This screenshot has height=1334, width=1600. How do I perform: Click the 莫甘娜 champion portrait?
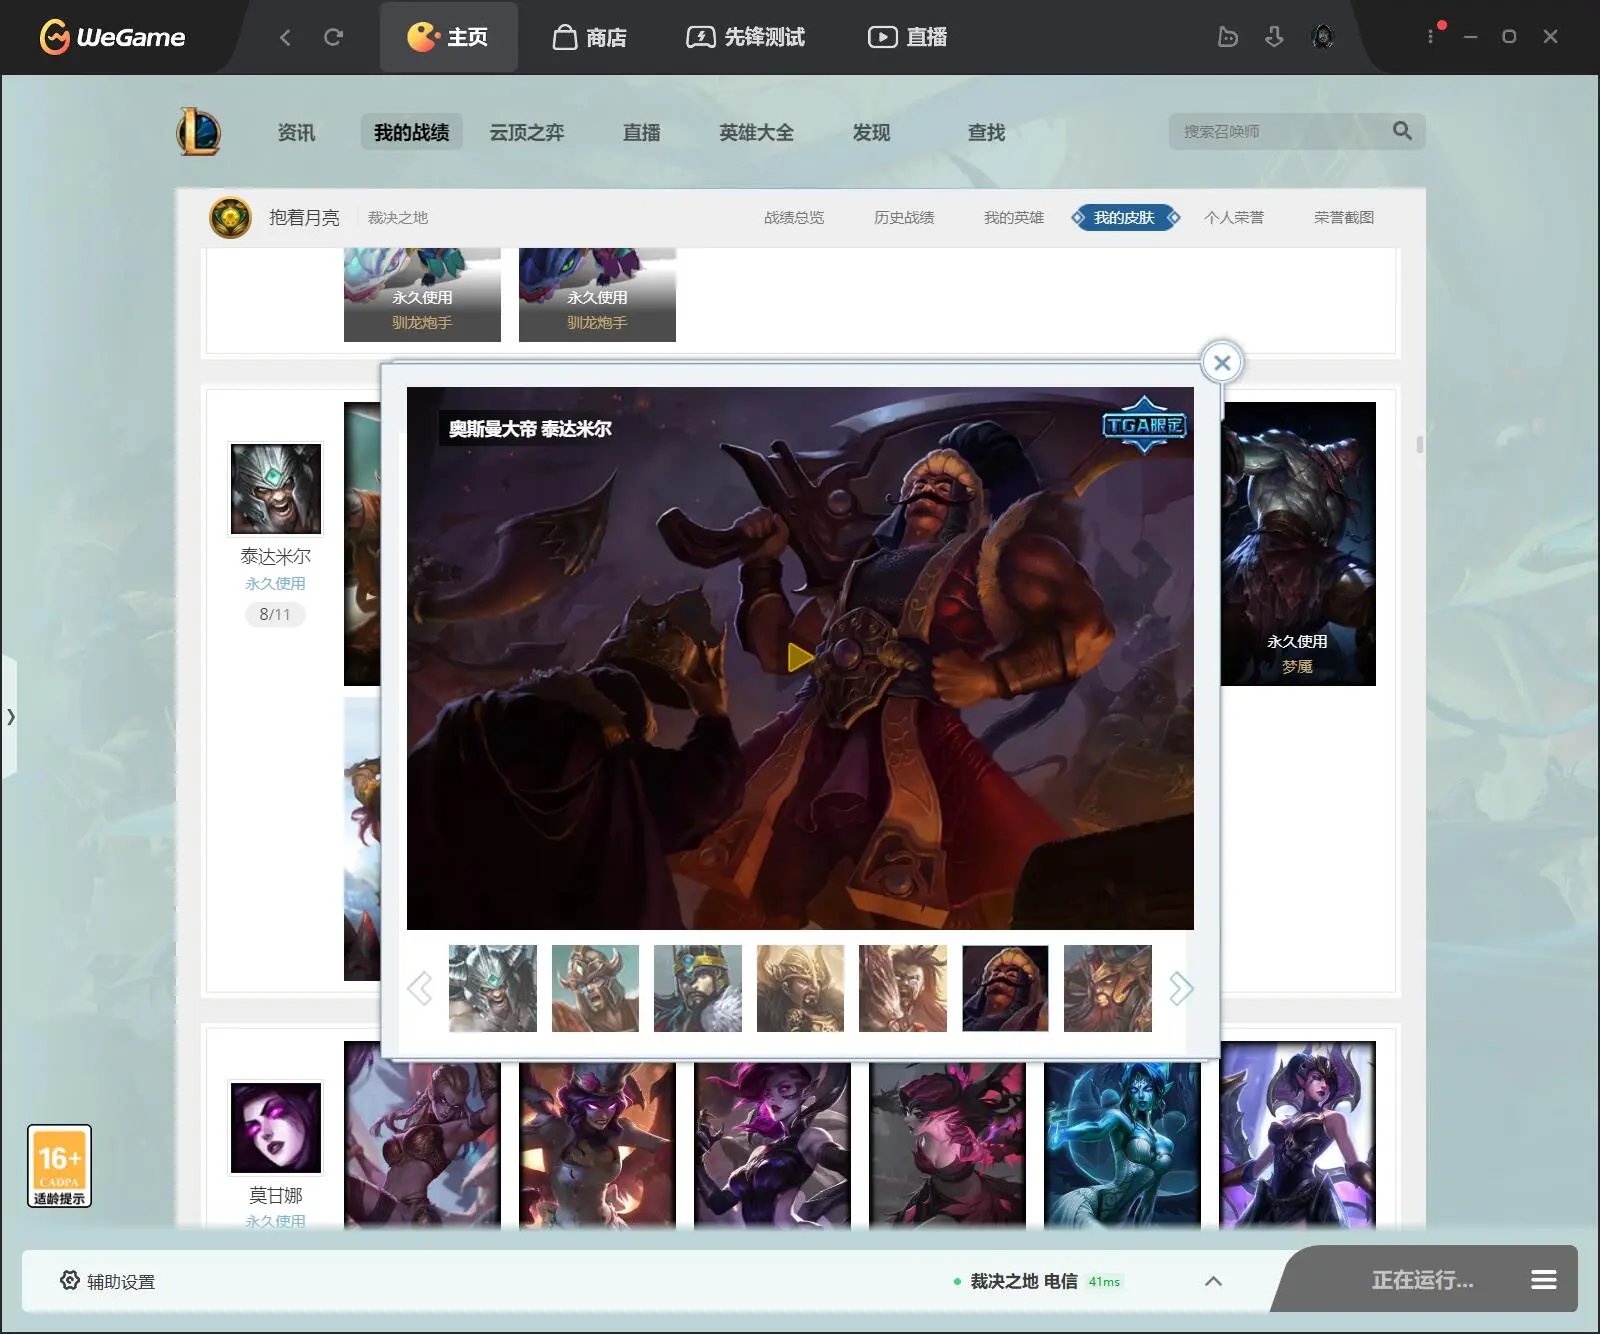pyautogui.click(x=276, y=1128)
